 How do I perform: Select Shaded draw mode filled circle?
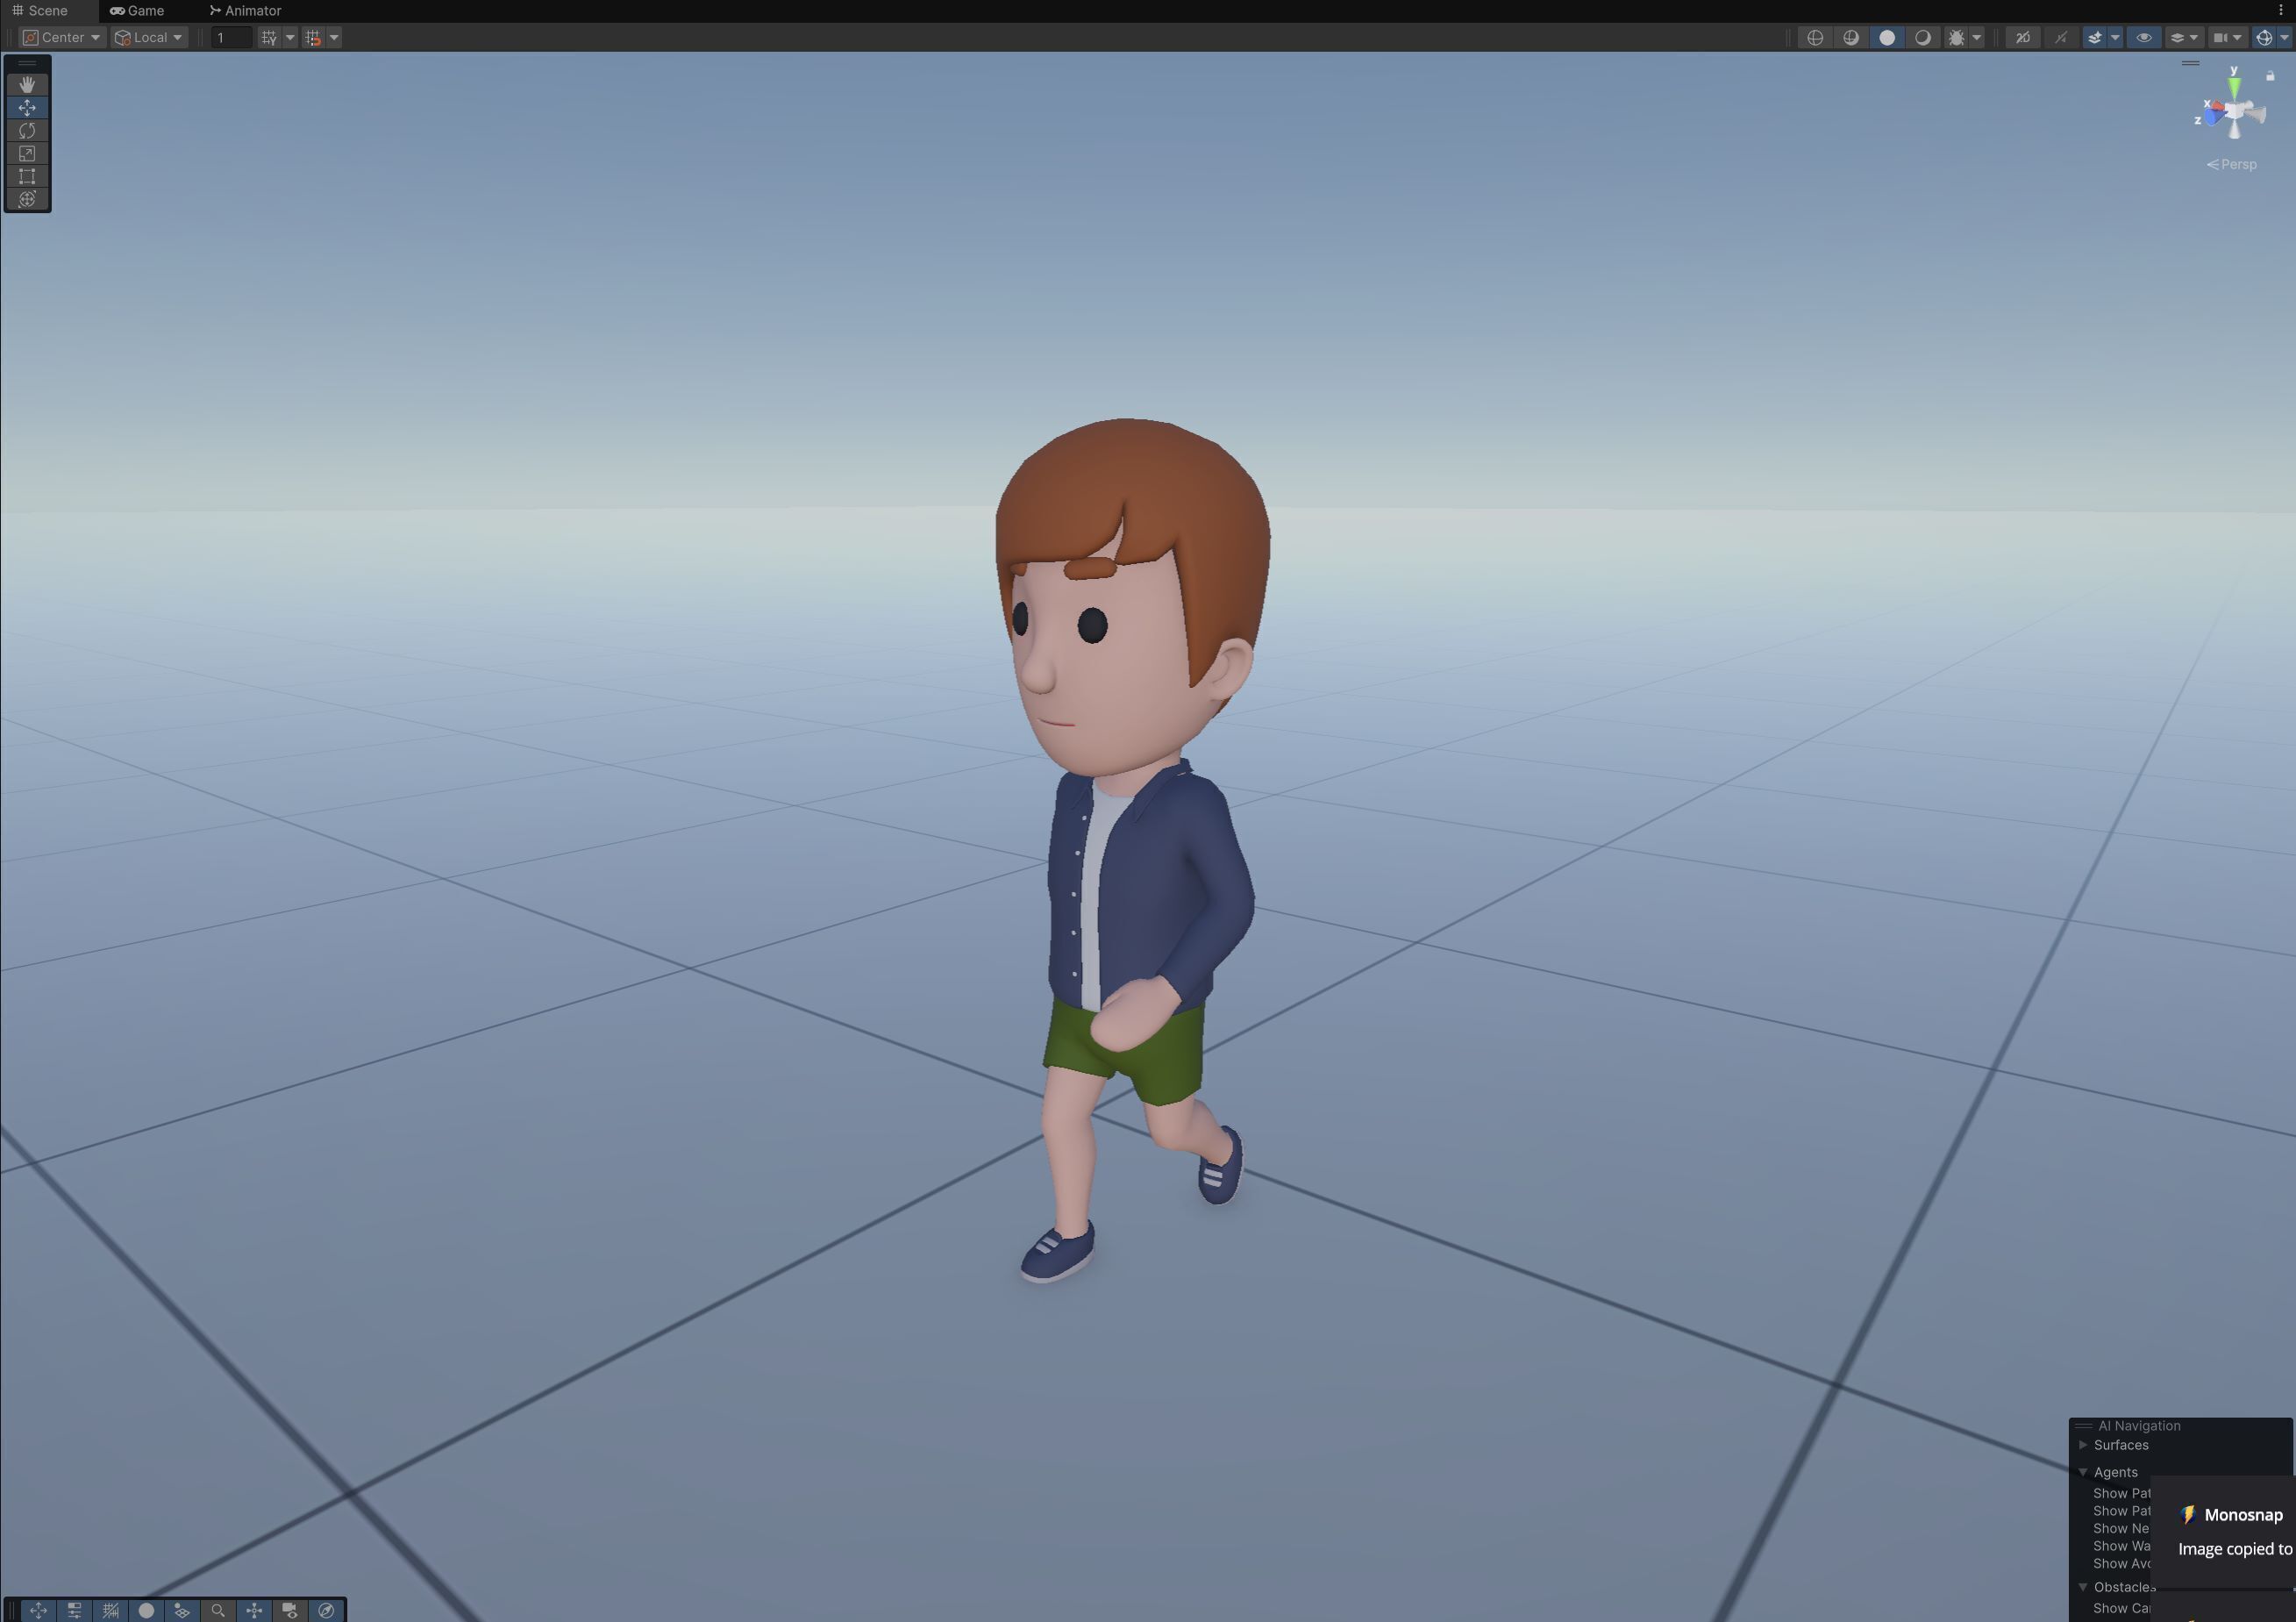(1887, 38)
